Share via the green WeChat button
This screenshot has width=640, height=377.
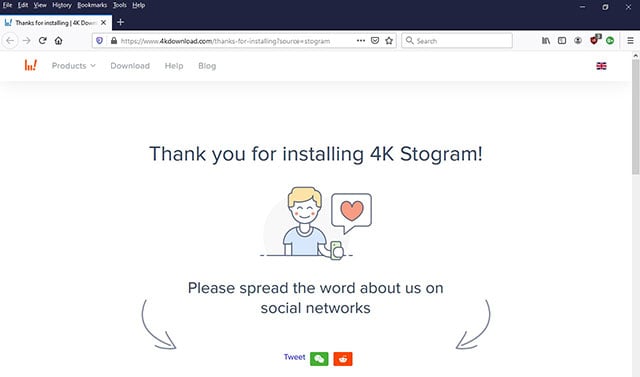point(319,359)
